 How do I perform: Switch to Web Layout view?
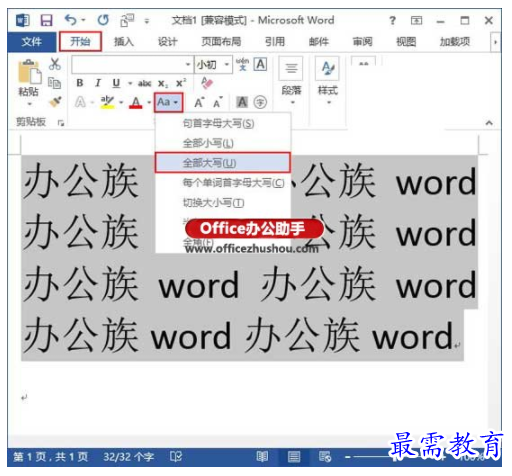coord(324,456)
